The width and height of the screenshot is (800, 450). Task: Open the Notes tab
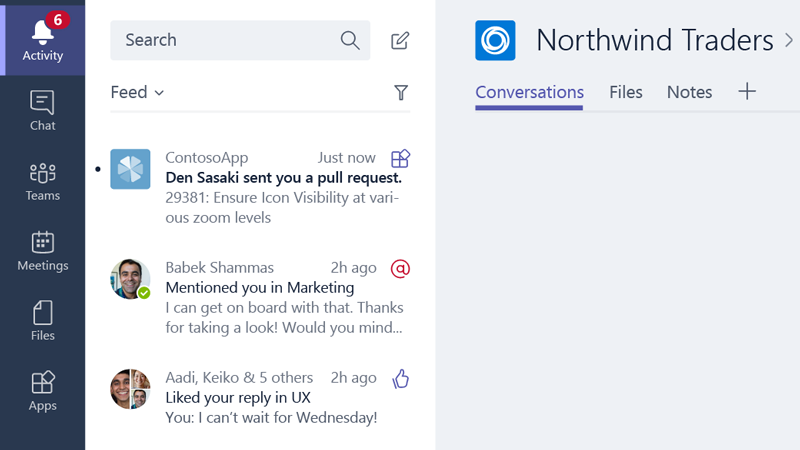[689, 92]
